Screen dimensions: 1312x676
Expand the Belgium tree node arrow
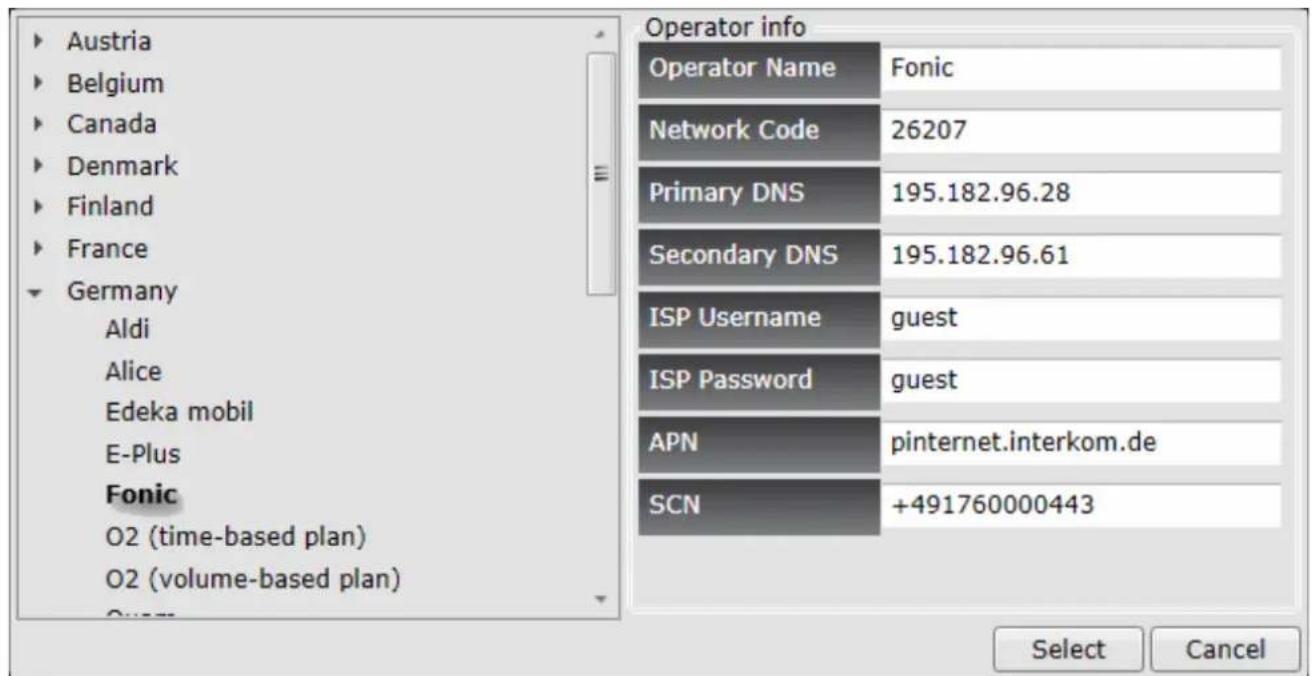point(40,85)
